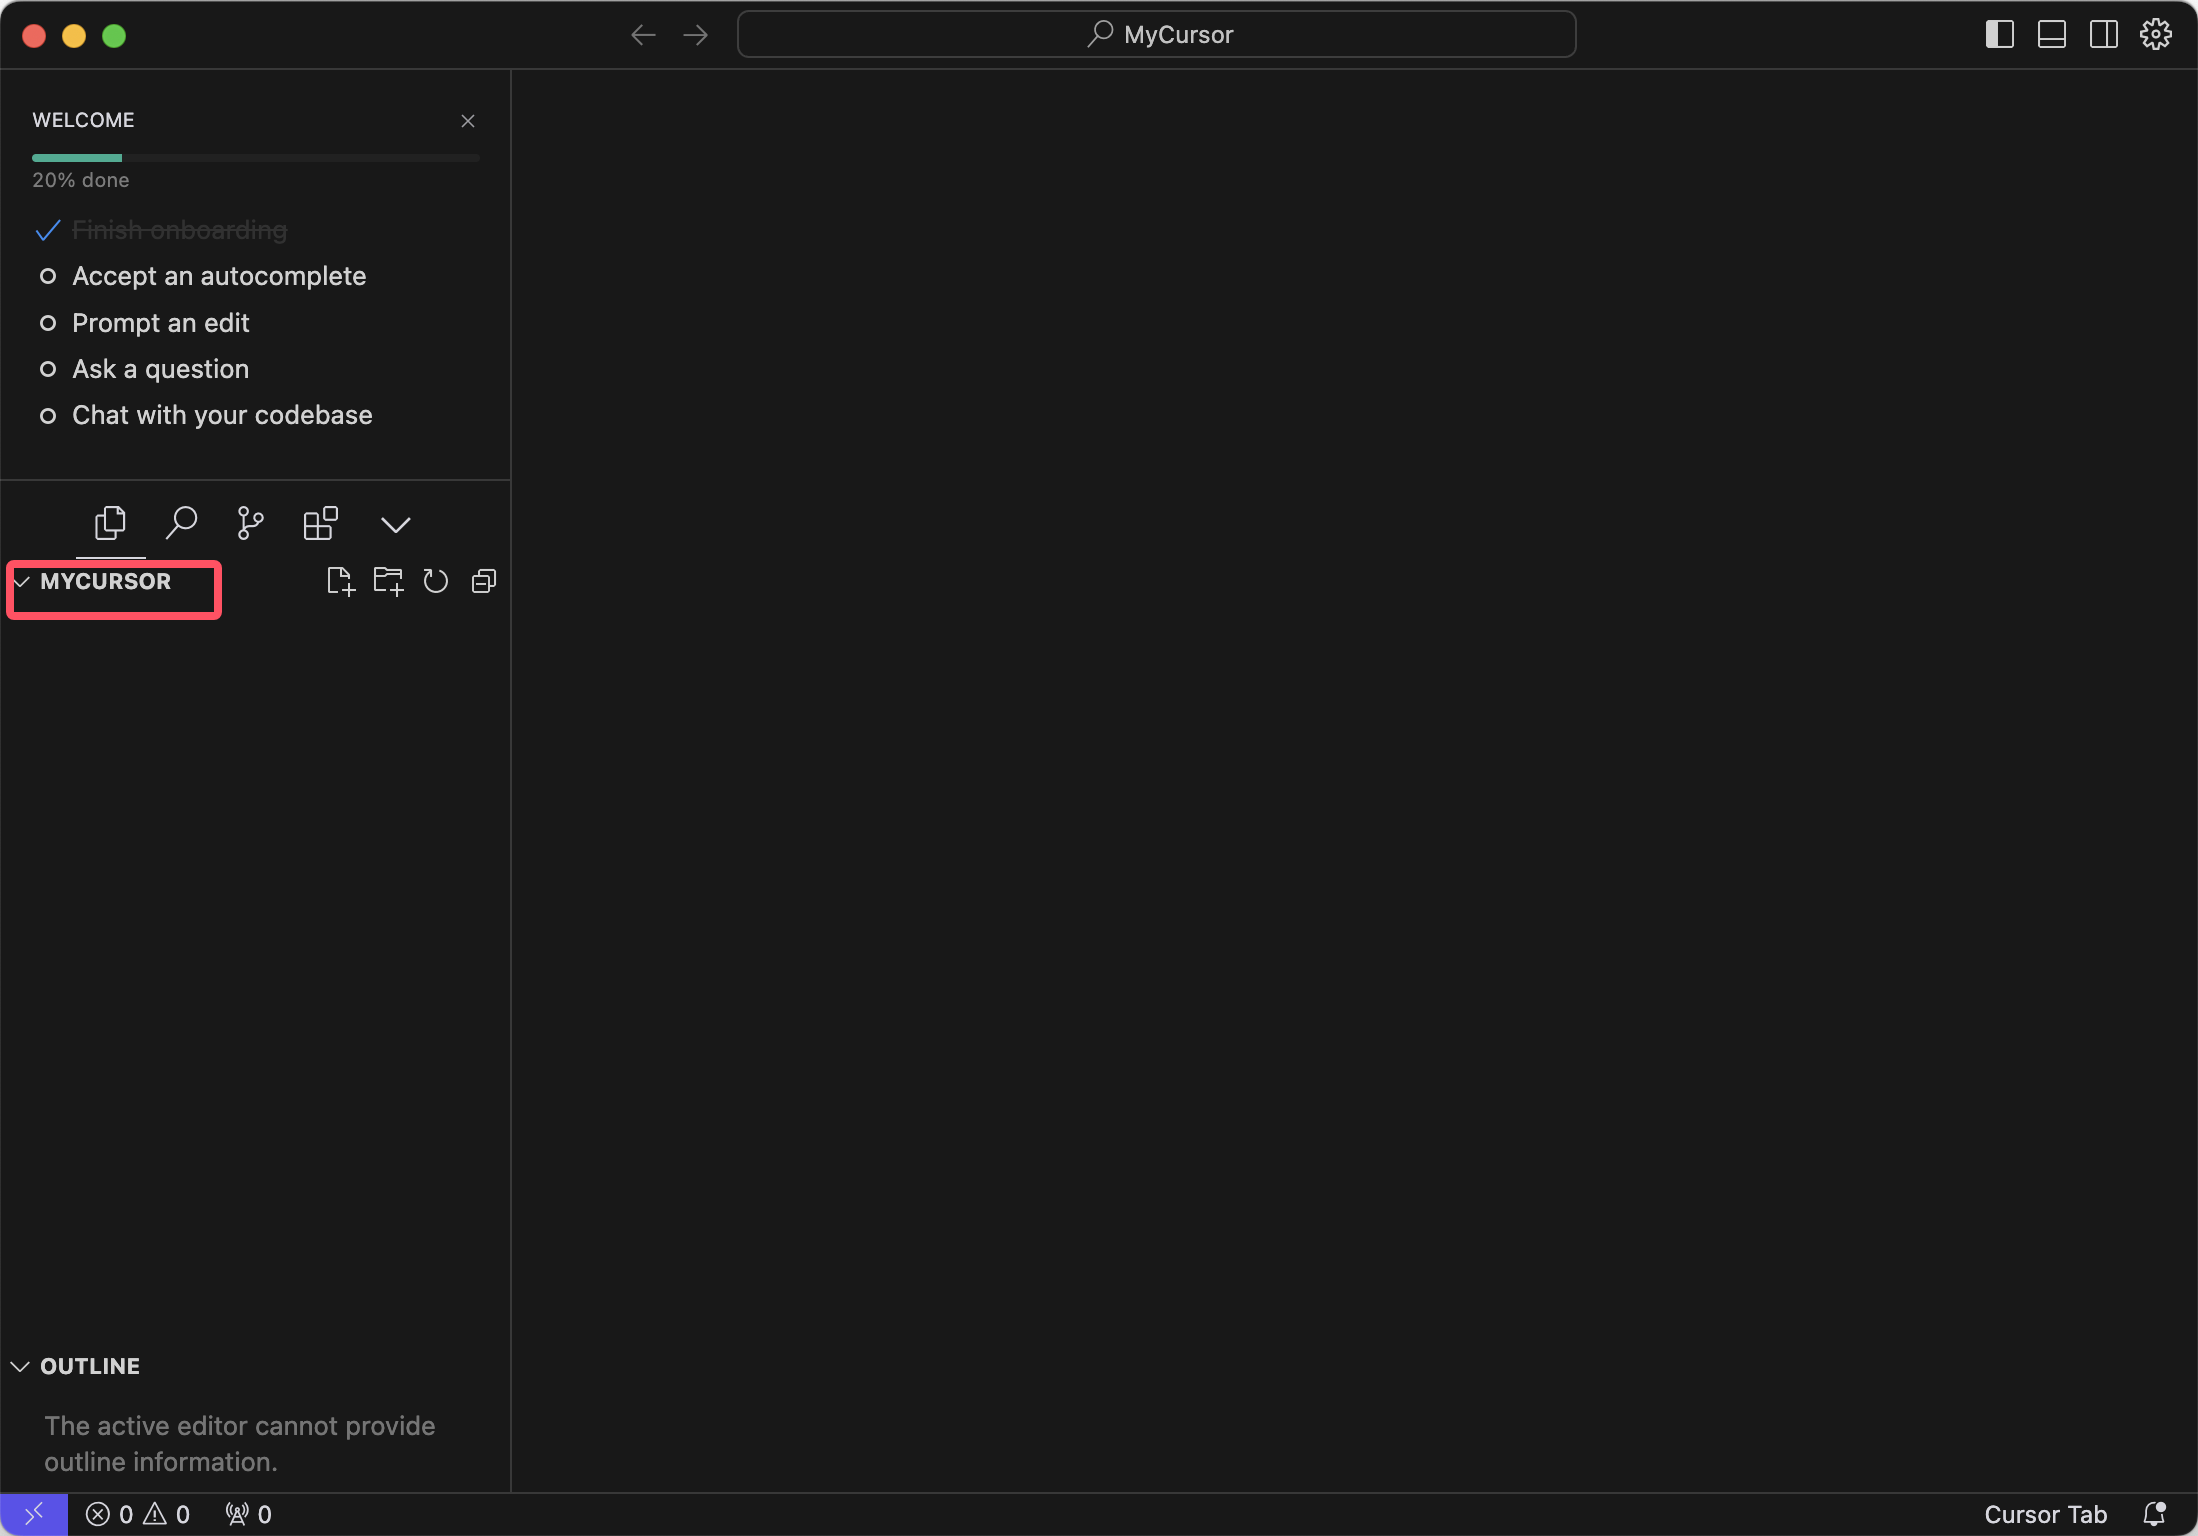This screenshot has height=1536, width=2198.
Task: Click the New File icon in explorer
Action: pos(340,581)
